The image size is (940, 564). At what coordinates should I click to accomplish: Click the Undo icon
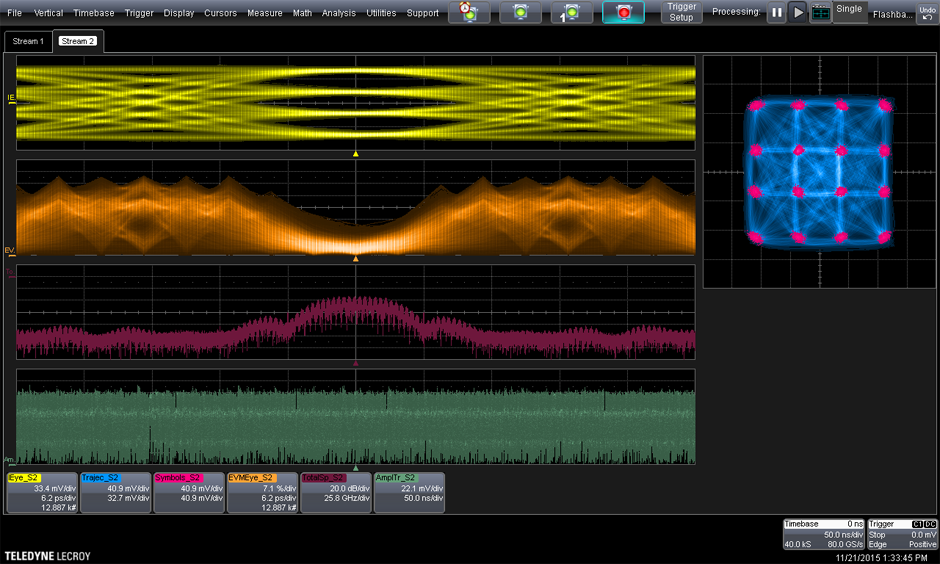pos(927,12)
